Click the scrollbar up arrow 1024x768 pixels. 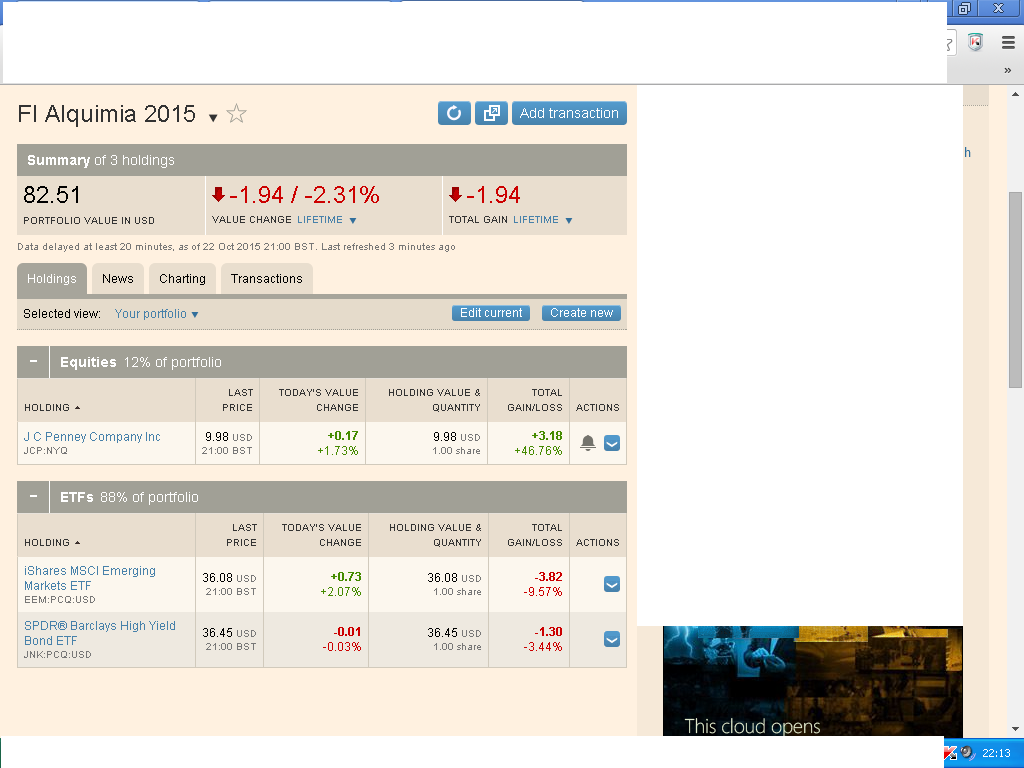(1015, 94)
